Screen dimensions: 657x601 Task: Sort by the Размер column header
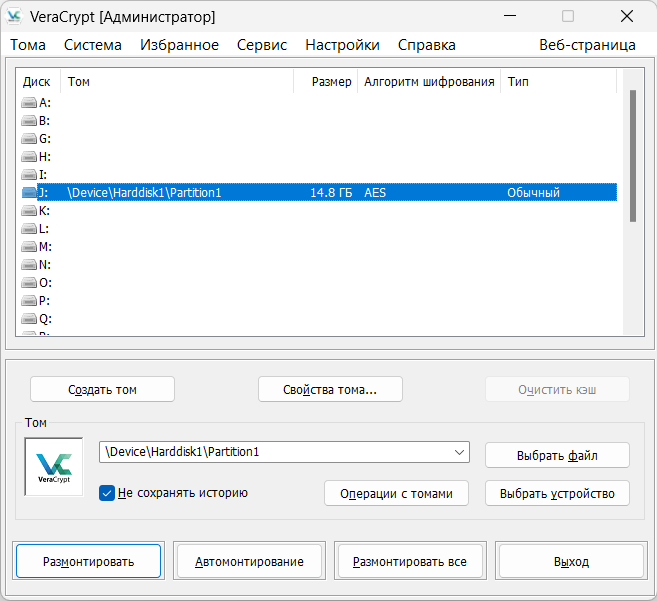pos(326,81)
